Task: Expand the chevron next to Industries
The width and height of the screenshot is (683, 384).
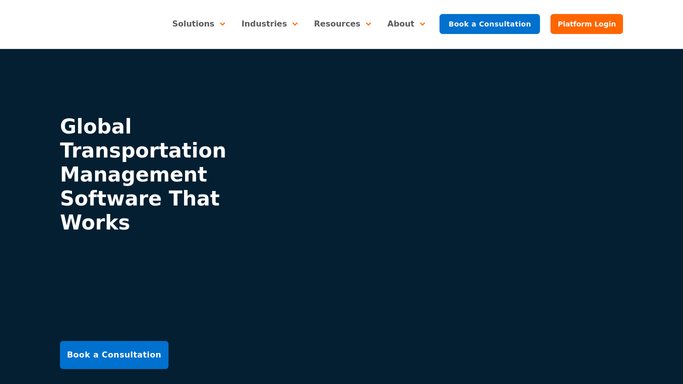Action: (x=295, y=24)
